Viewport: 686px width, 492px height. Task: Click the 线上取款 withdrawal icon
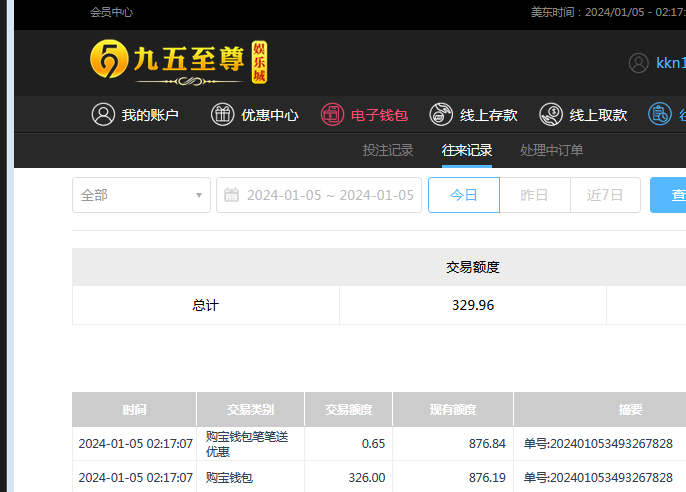tap(551, 115)
